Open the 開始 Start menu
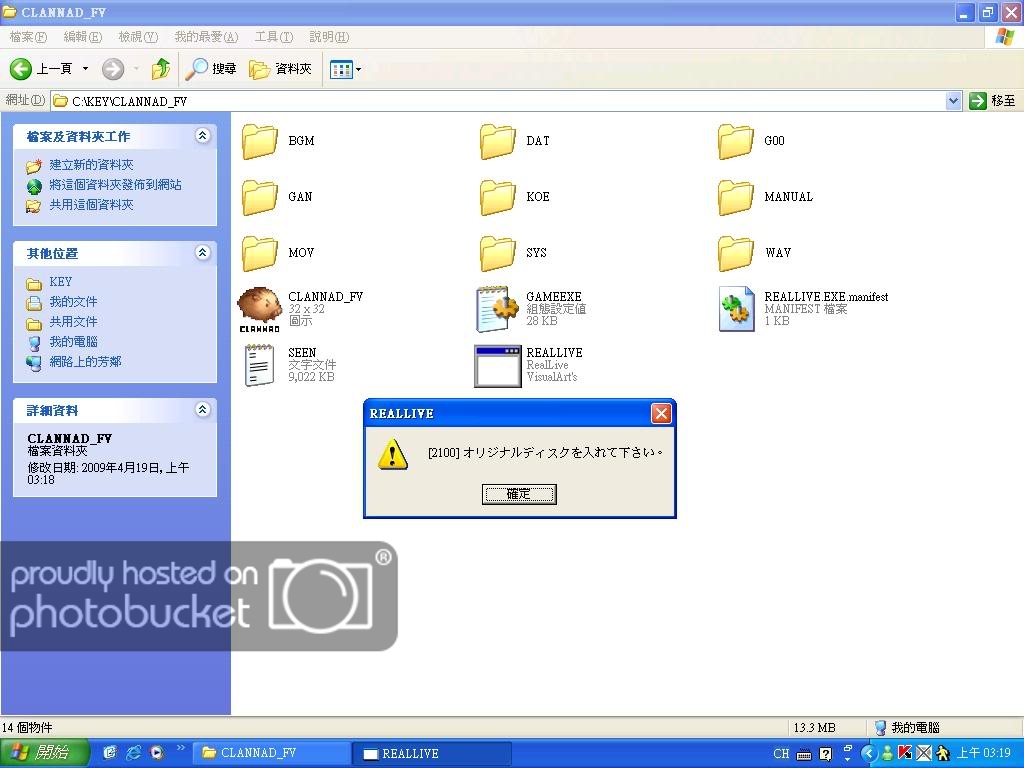Viewport: 1024px width, 768px height. tap(44, 753)
